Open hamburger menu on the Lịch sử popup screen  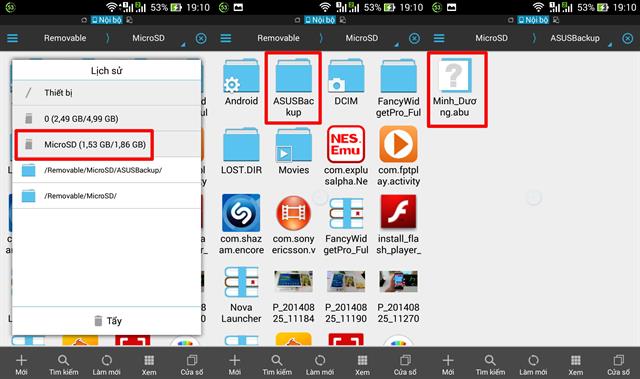(12, 38)
